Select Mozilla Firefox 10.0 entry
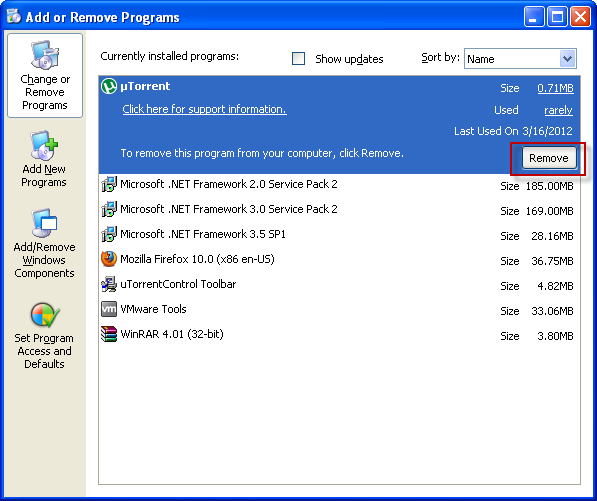Screen dimensions: 597x501 (339, 260)
